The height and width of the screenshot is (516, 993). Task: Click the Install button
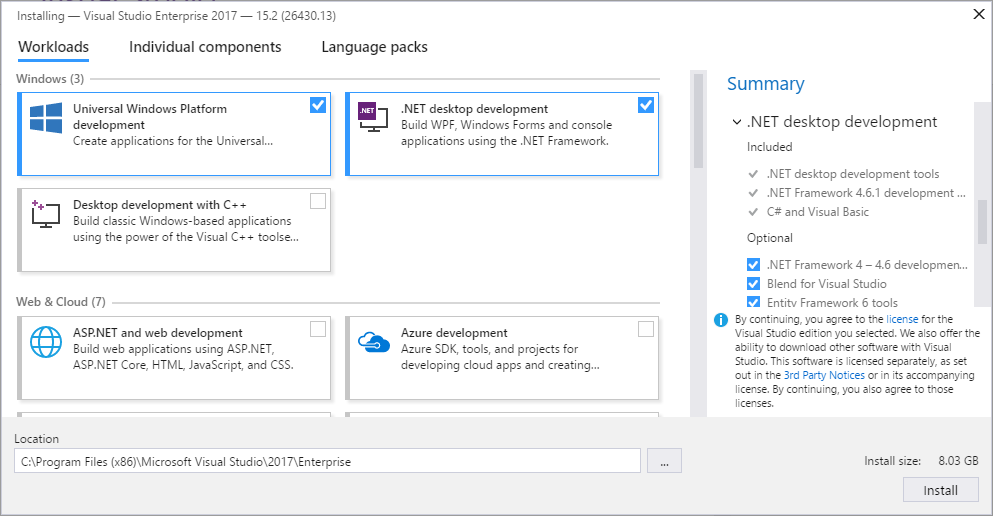click(940, 490)
